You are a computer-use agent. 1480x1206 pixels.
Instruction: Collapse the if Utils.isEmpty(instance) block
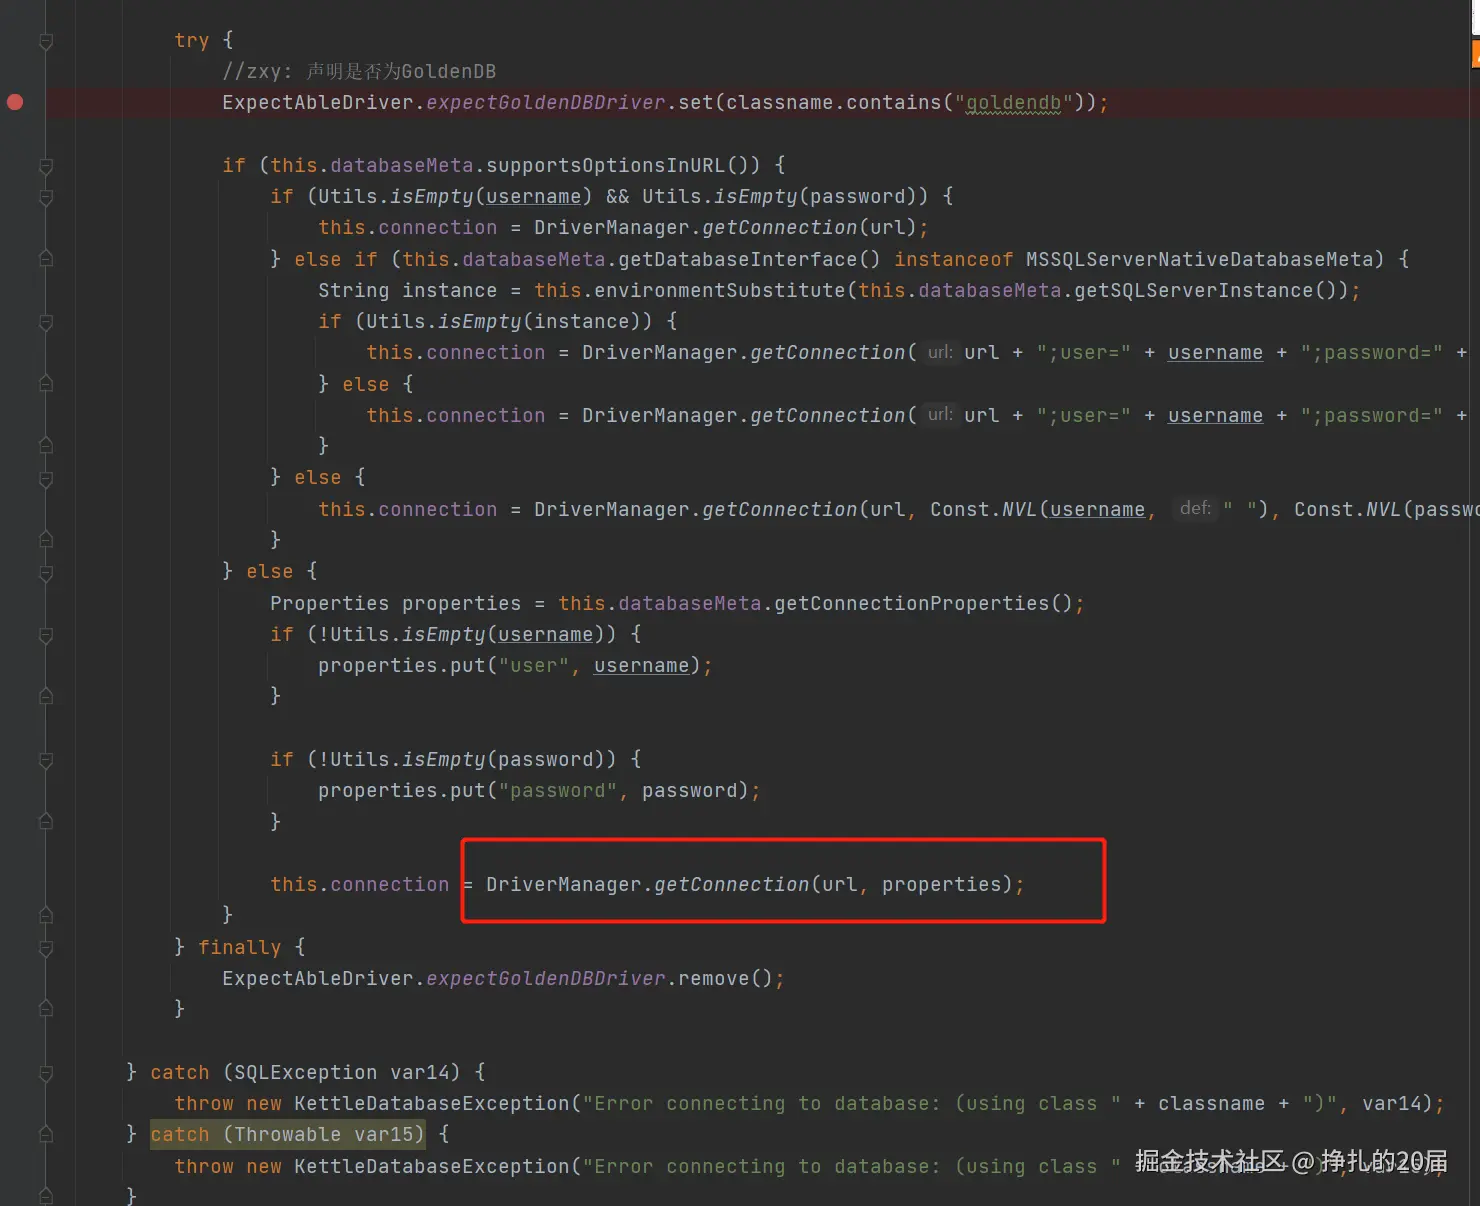46,322
